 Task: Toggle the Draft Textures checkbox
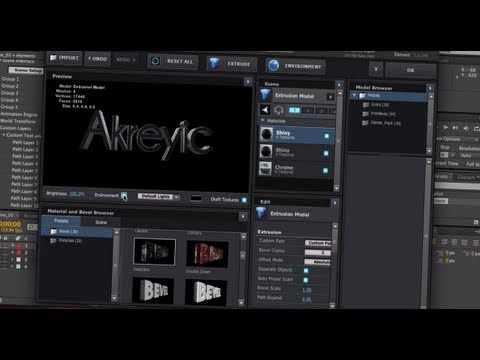coord(244,200)
